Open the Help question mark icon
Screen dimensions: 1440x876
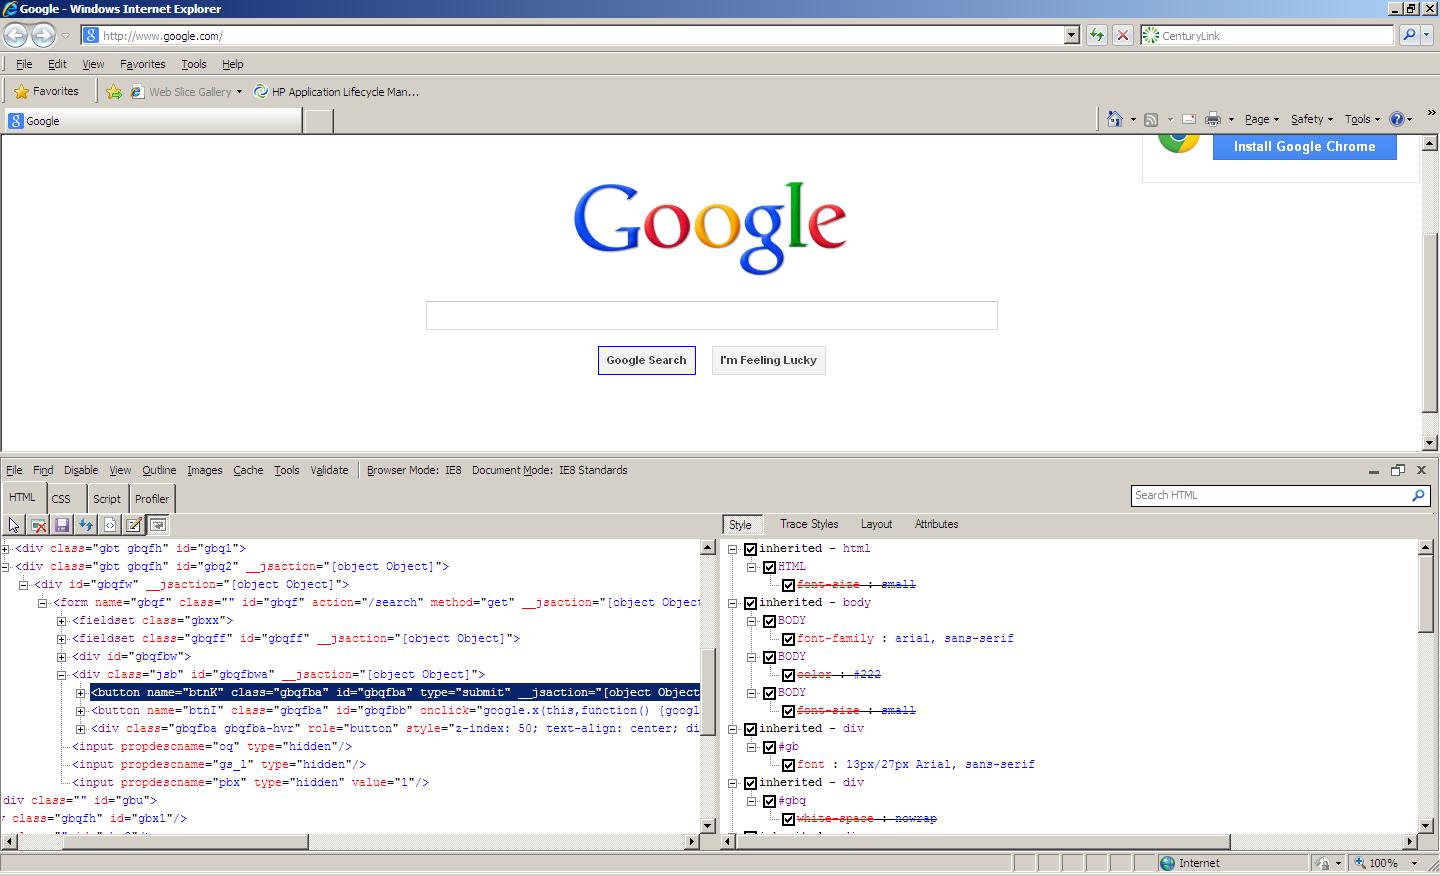1398,119
